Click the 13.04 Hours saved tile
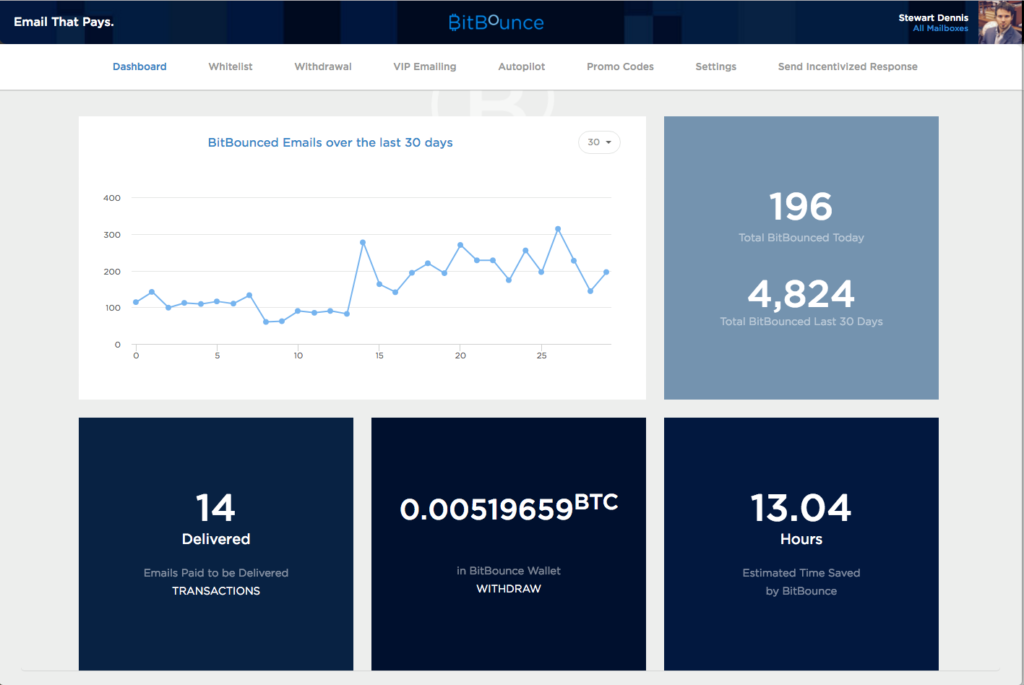This screenshot has width=1024, height=685. click(x=801, y=543)
